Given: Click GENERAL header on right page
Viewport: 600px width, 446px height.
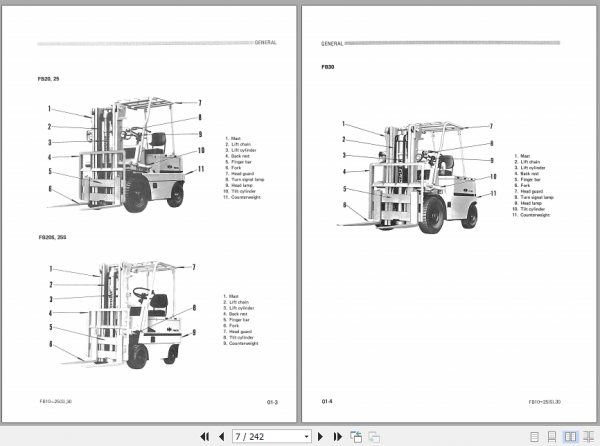Looking at the screenshot, I should 332,44.
